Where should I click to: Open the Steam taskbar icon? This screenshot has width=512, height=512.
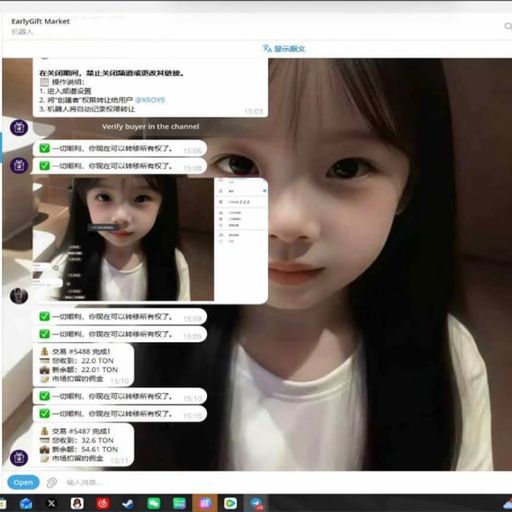point(128,503)
